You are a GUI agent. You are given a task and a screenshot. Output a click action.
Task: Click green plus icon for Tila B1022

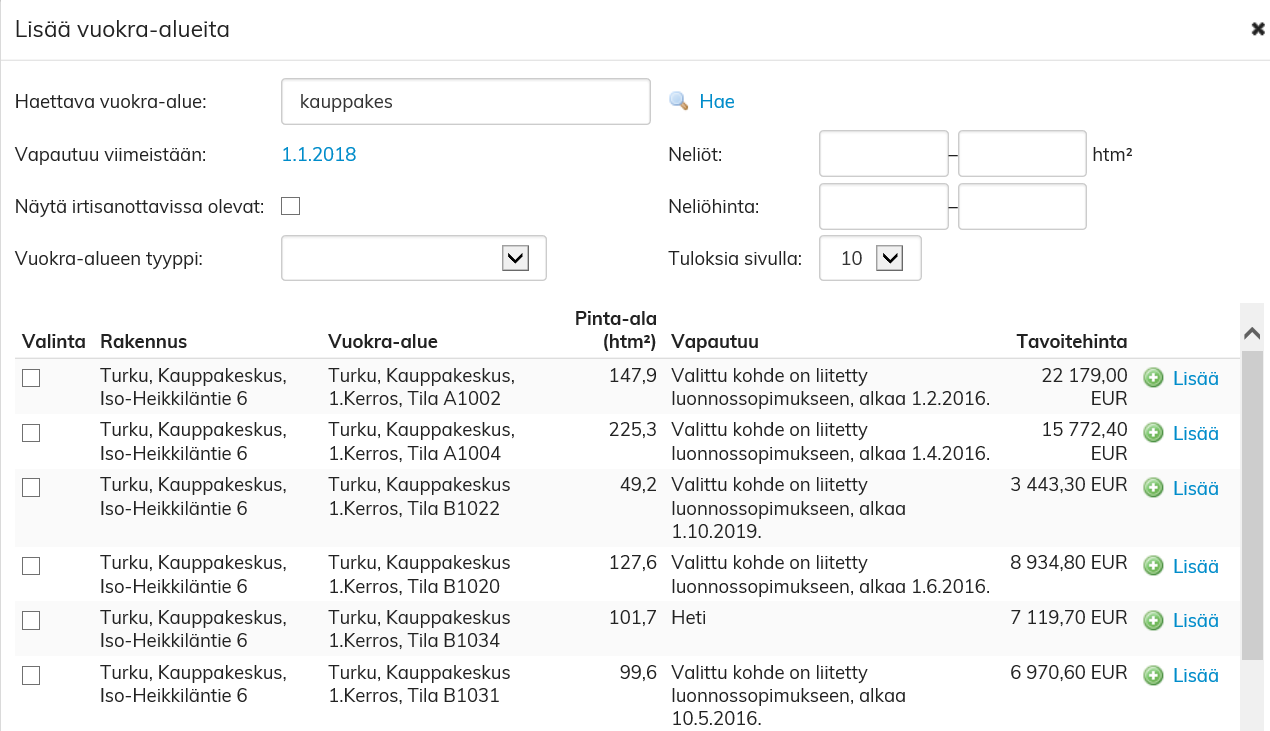click(1153, 488)
